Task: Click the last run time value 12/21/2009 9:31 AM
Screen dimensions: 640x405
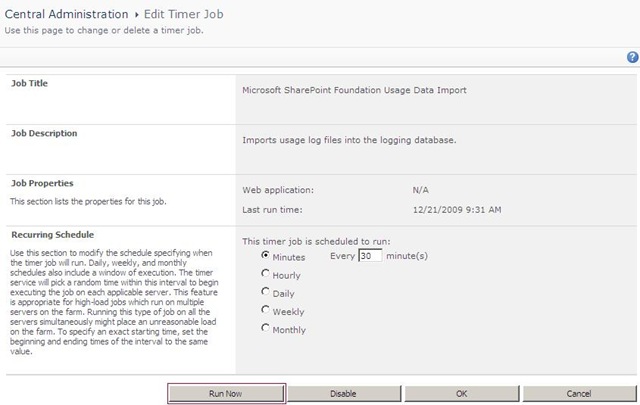Action: [x=457, y=210]
